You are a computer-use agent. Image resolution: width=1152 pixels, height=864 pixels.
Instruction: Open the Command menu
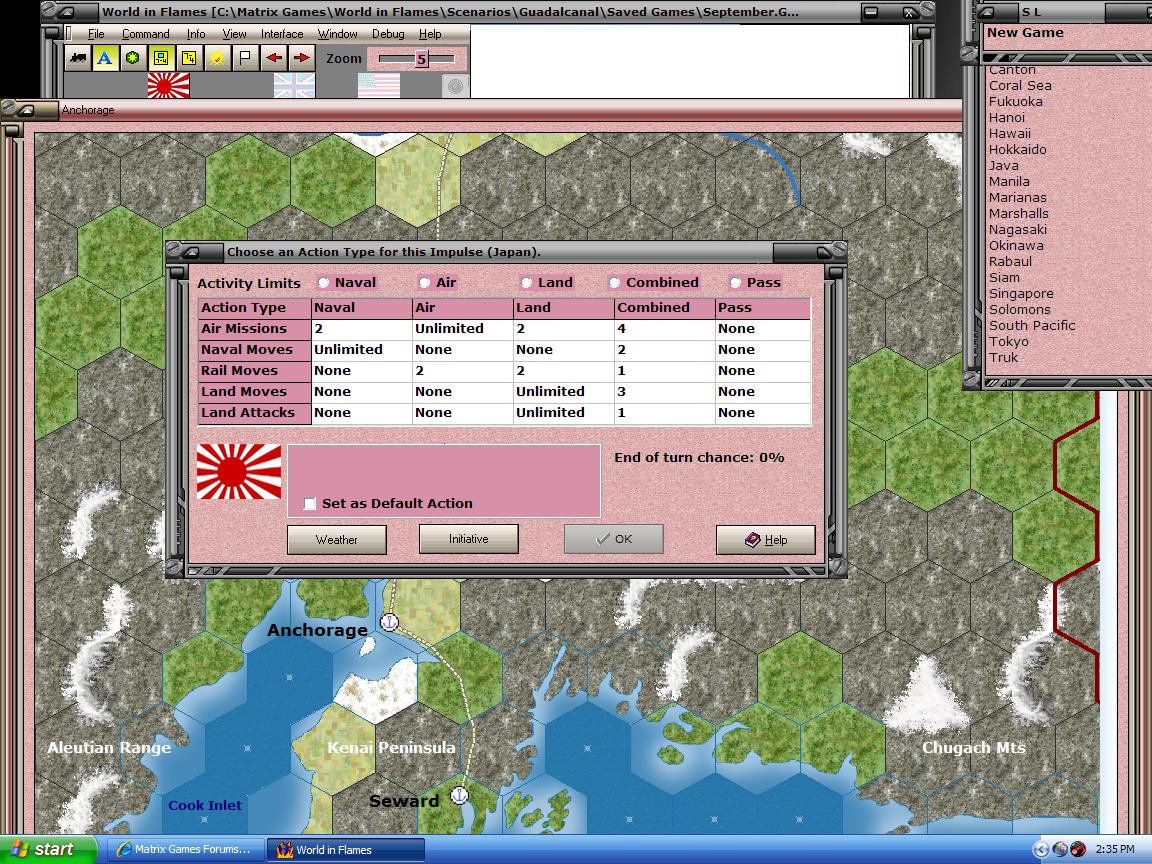click(145, 34)
